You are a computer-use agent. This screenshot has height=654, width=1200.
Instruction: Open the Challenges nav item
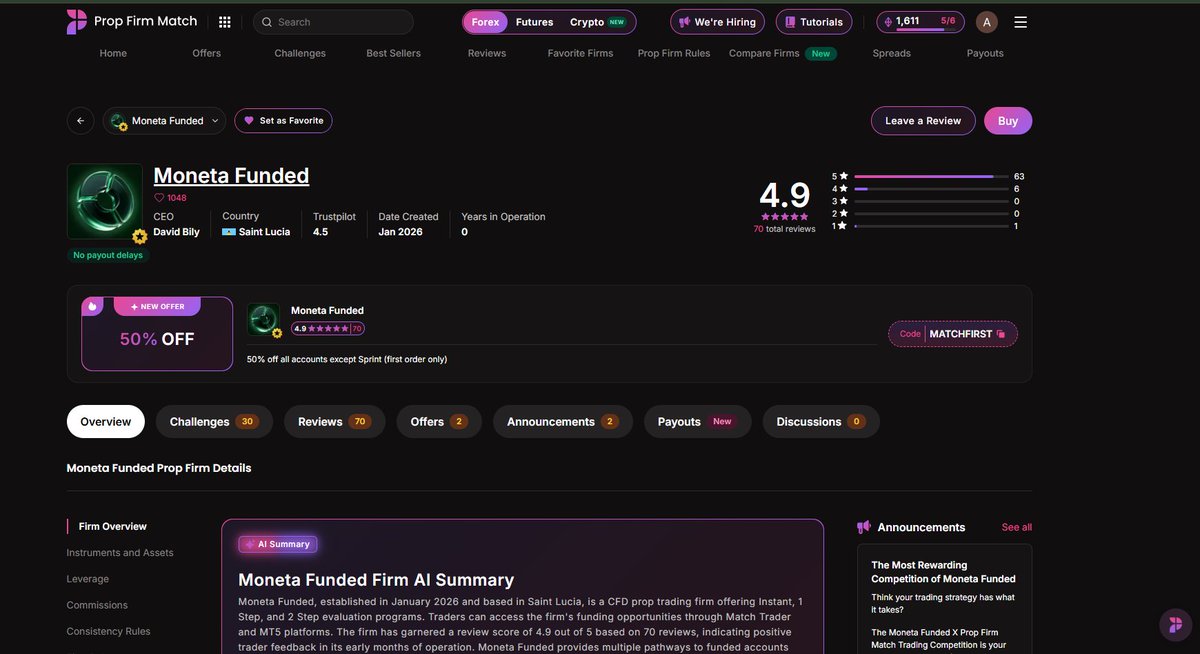tap(300, 53)
